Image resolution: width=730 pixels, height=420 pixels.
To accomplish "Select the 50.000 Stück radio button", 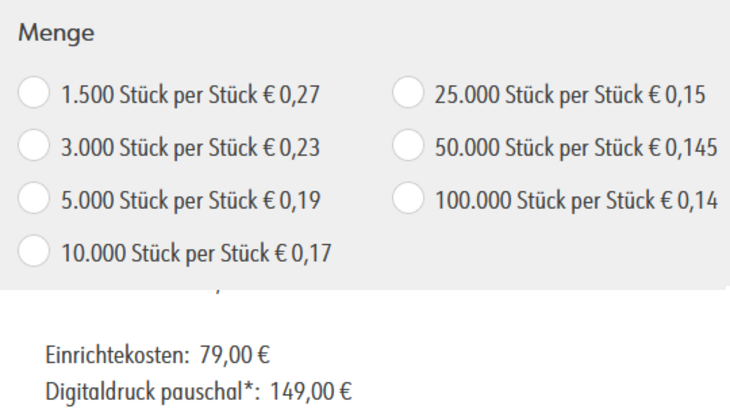I will (x=408, y=147).
